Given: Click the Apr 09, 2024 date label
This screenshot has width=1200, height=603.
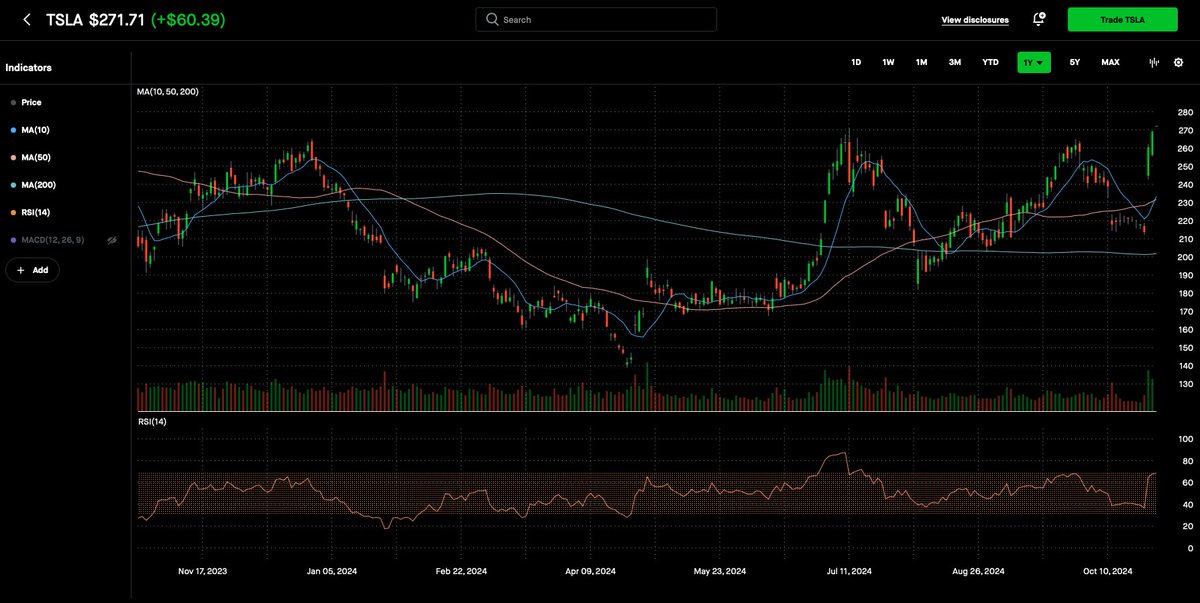Looking at the screenshot, I should point(591,572).
